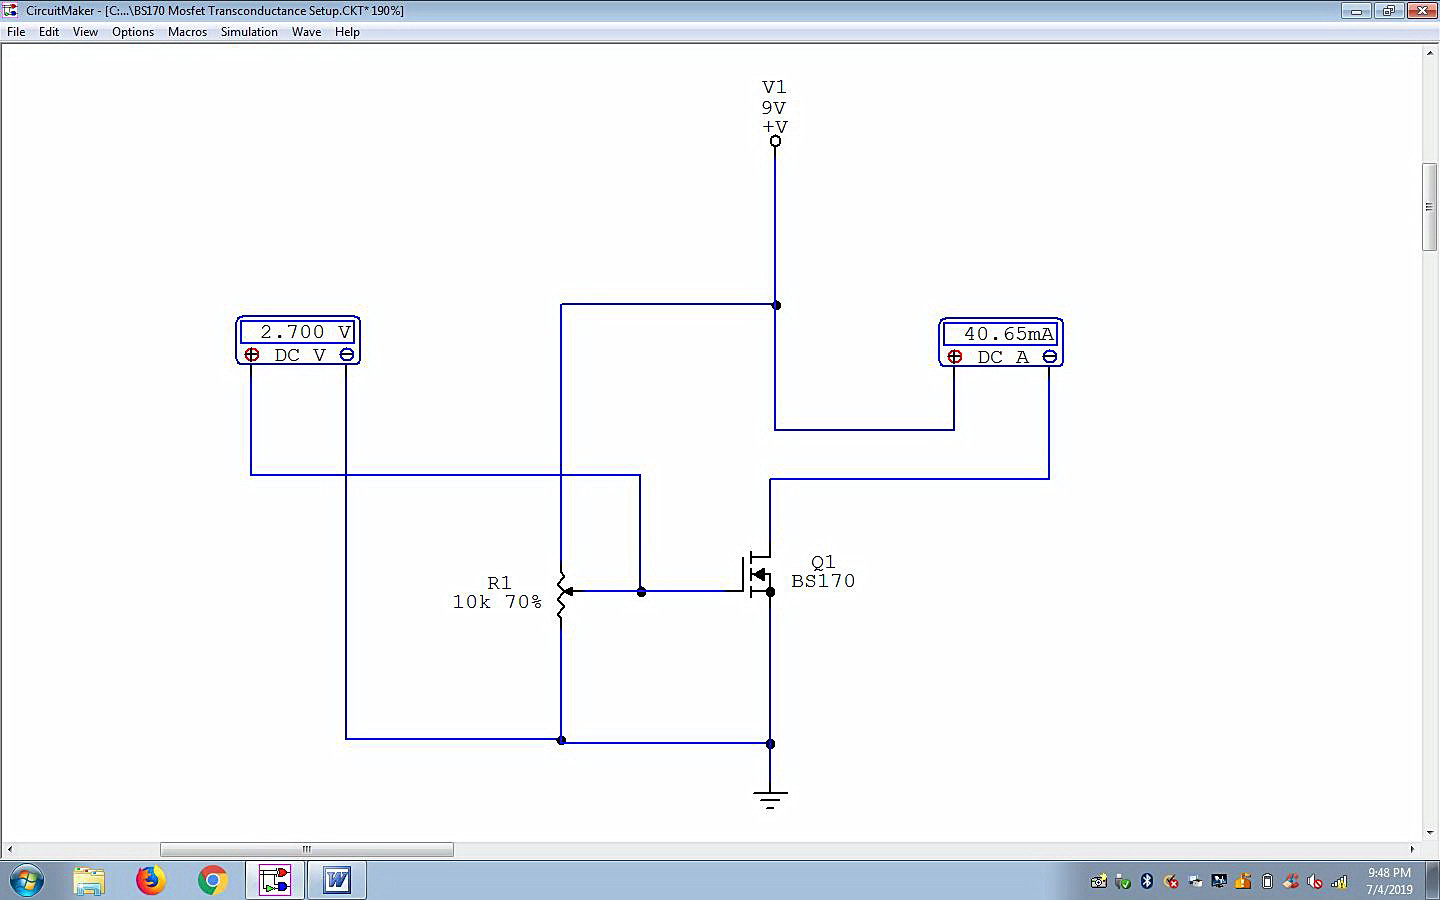Image resolution: width=1440 pixels, height=900 pixels.
Task: Click the Show Desktop button
Action: [x=1432, y=881]
